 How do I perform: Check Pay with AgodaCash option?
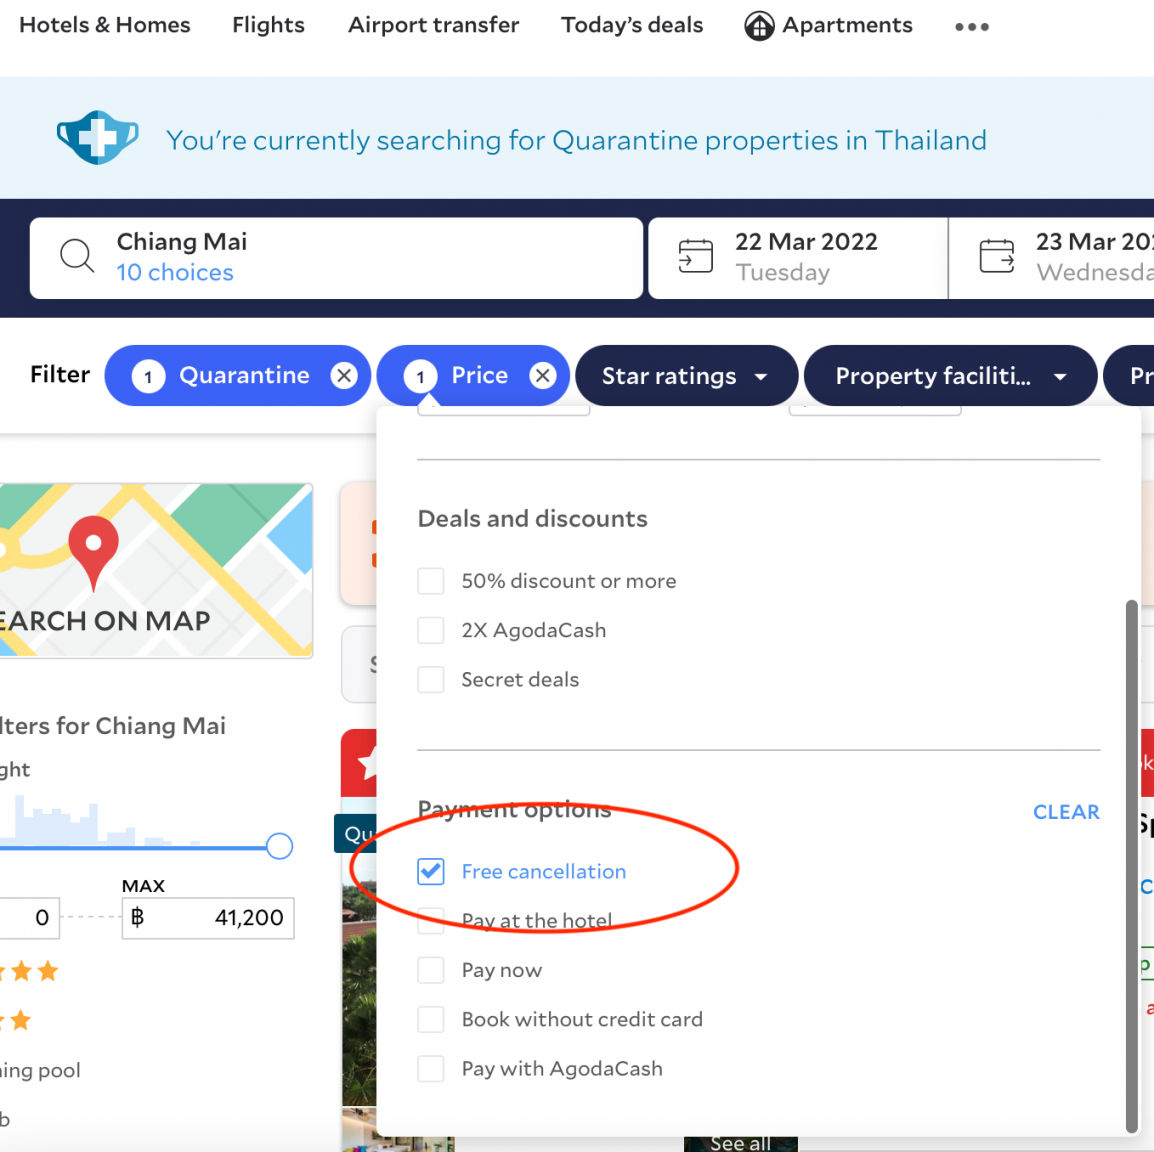pos(431,1069)
